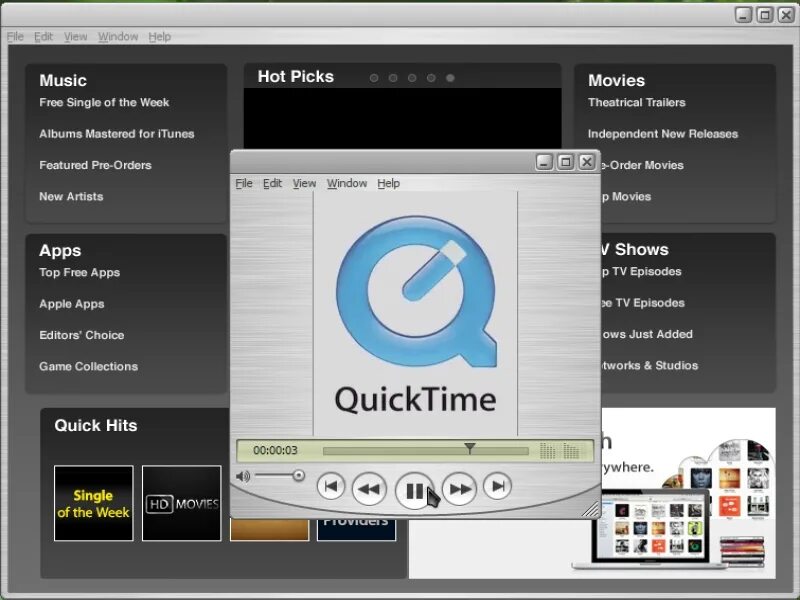Skip to end in QuickTime player

pos(497,486)
